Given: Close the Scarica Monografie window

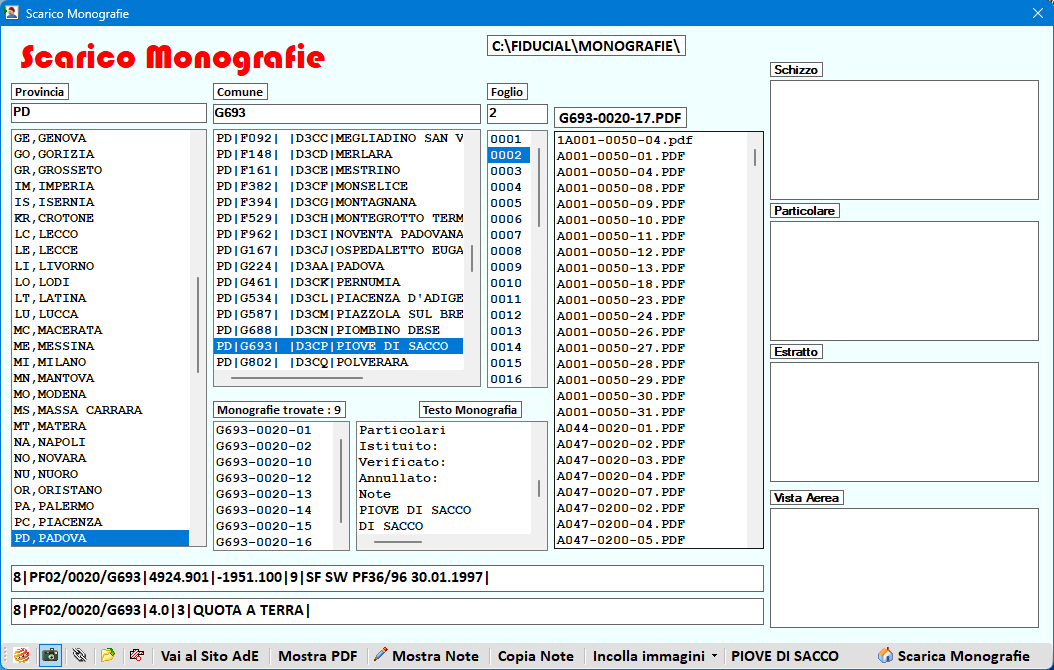Looking at the screenshot, I should pyautogui.click(x=1037, y=13).
